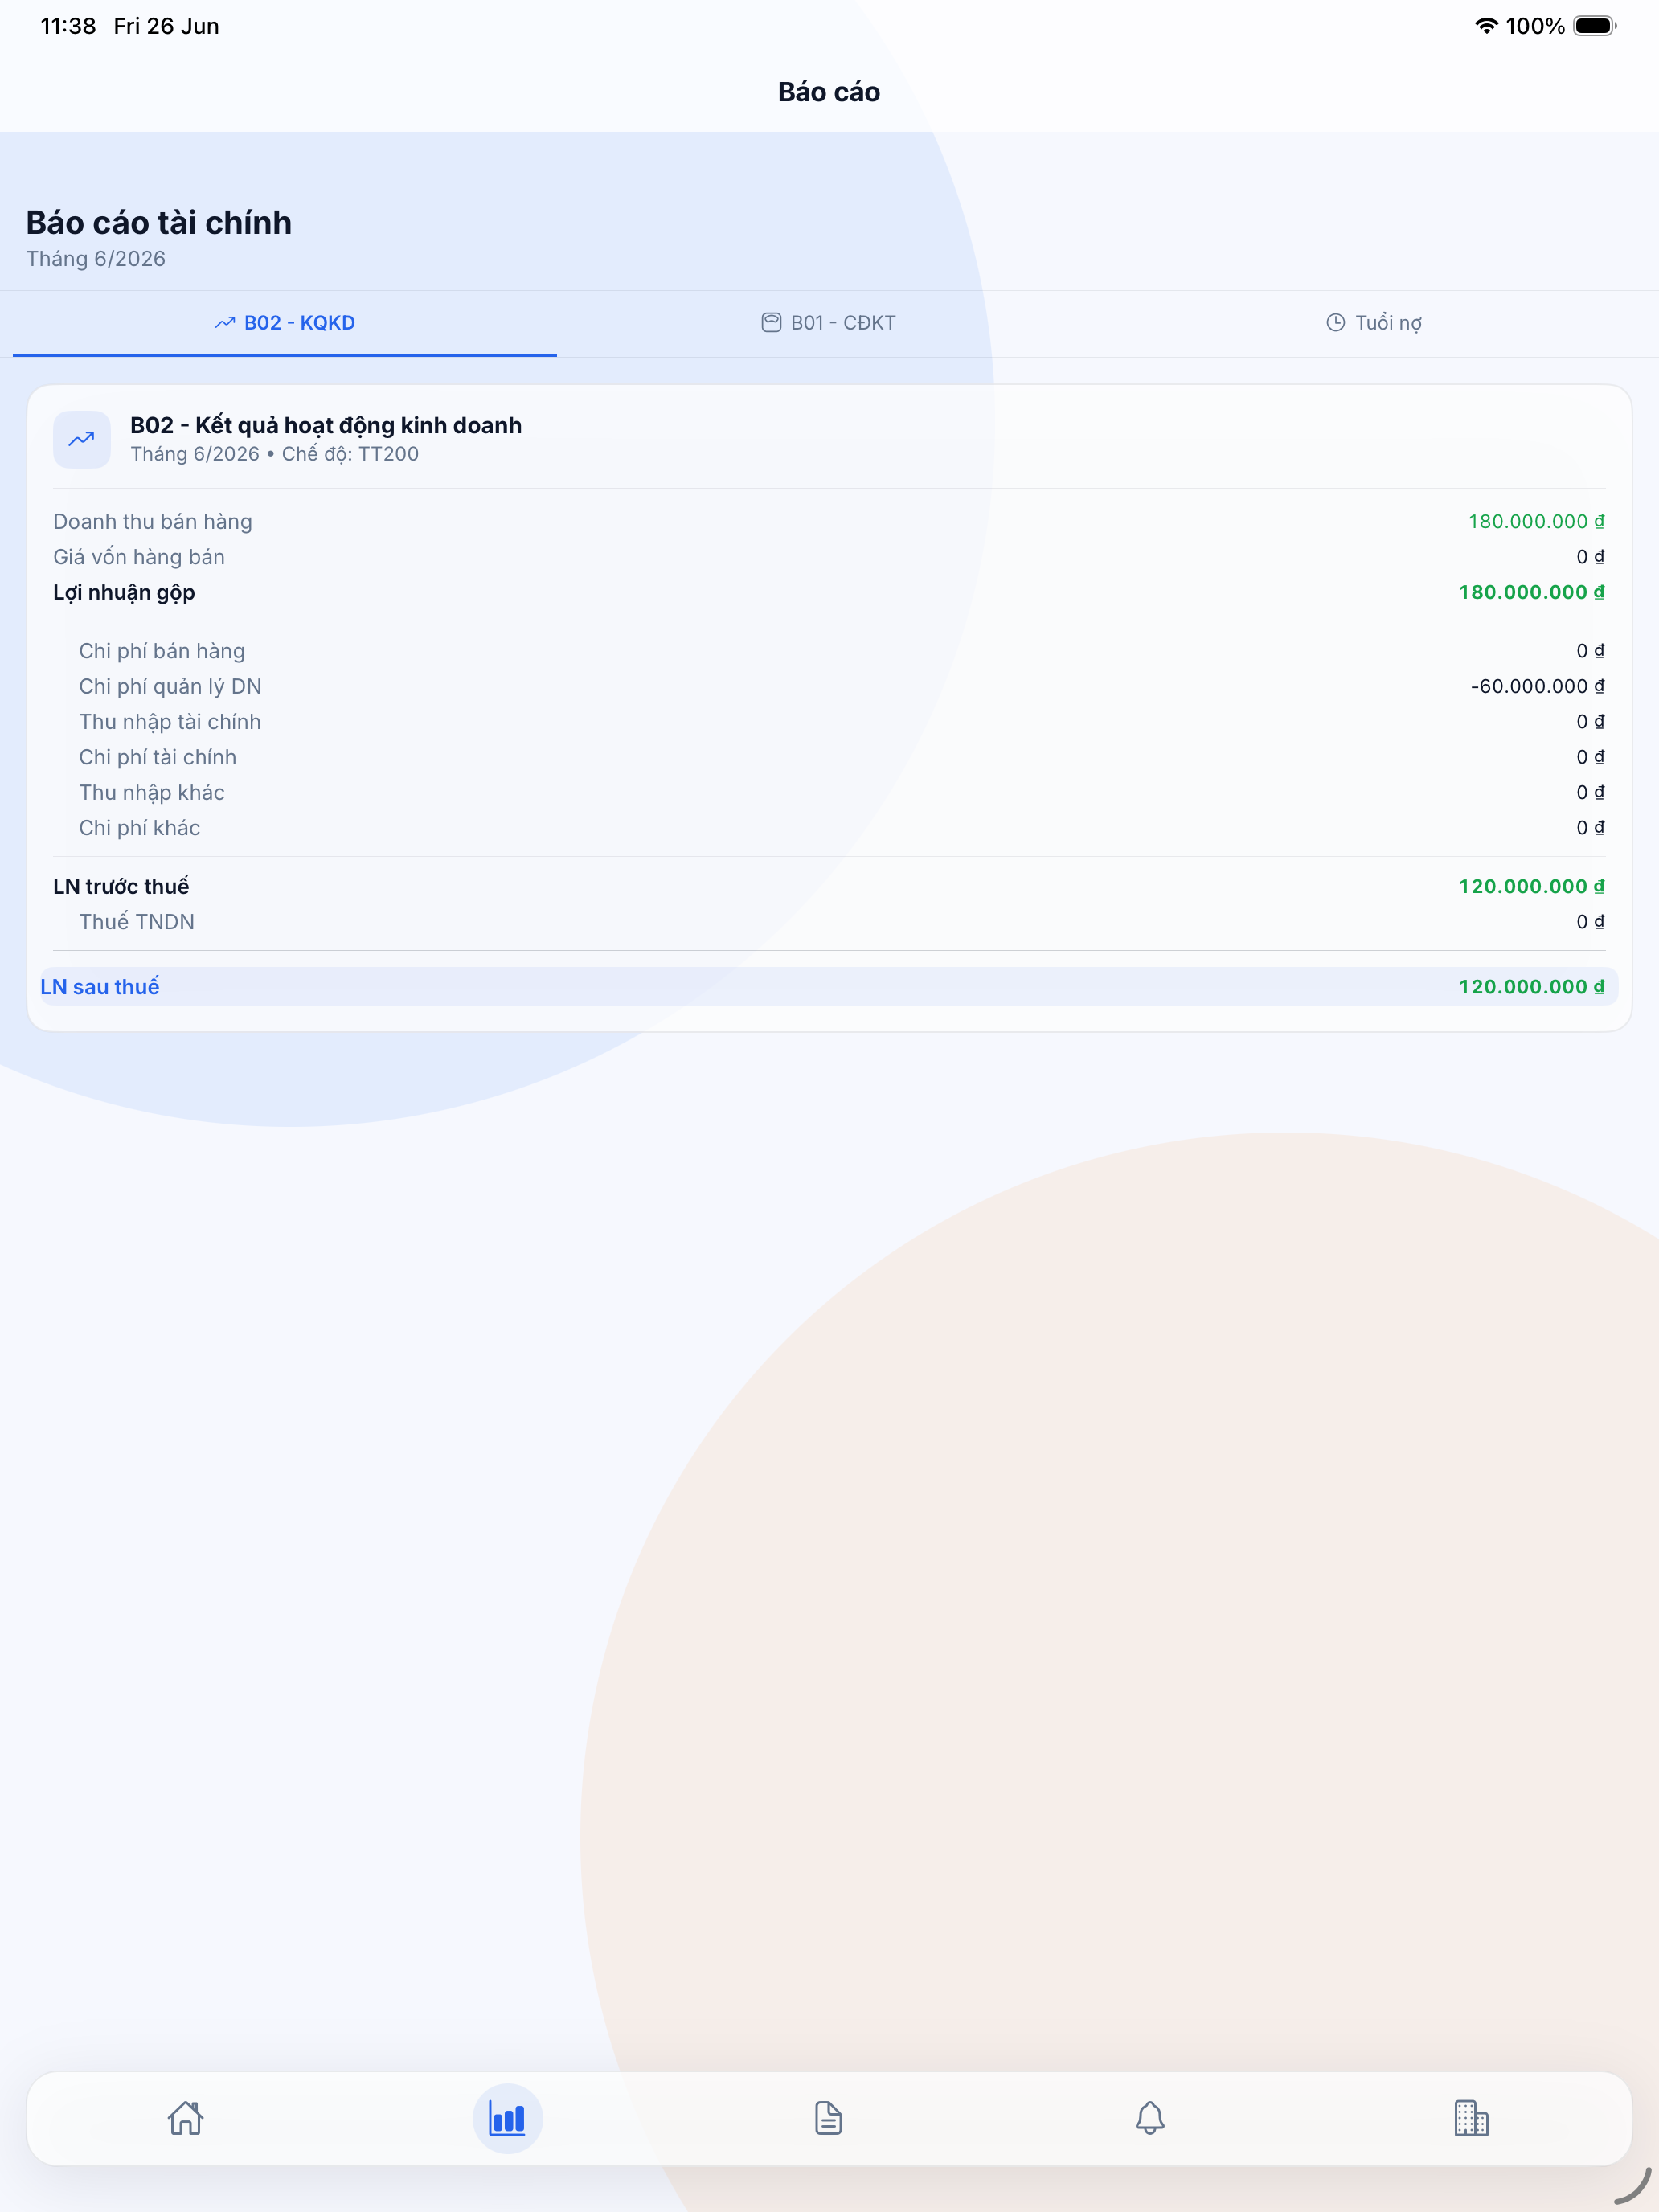Click the Doanh thu bán hàng value 180.000.000 ₫
1659x2212 pixels.
[1536, 521]
